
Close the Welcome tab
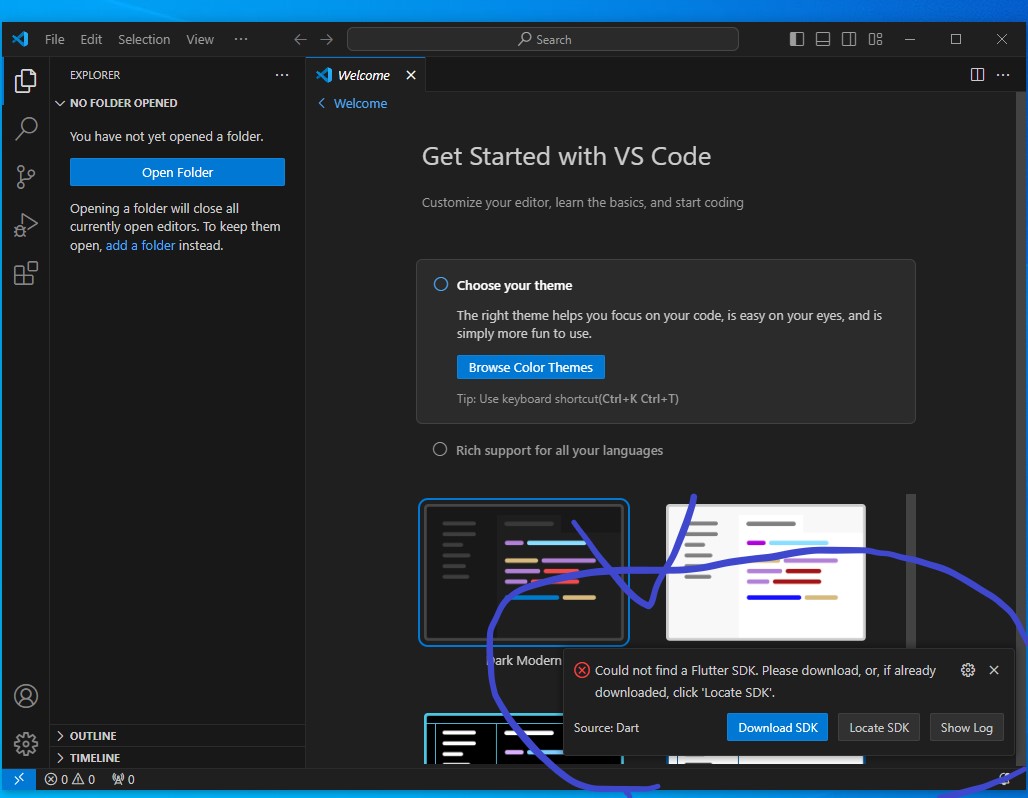click(x=411, y=75)
